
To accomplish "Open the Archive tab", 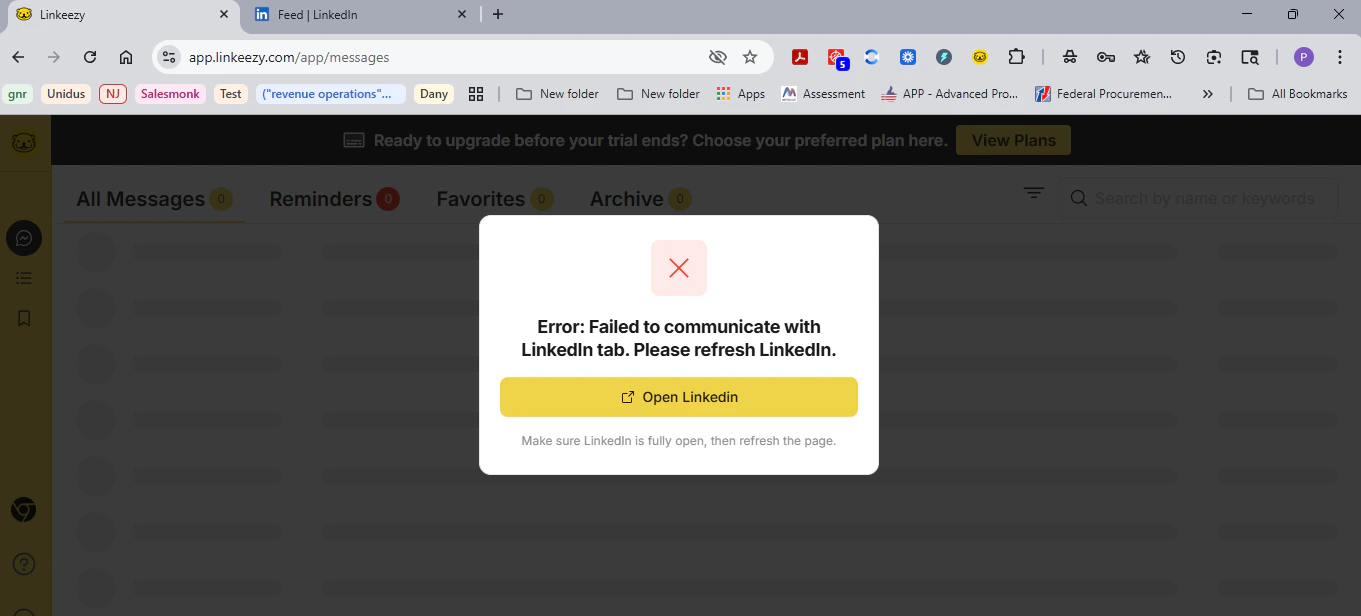I will (x=640, y=199).
